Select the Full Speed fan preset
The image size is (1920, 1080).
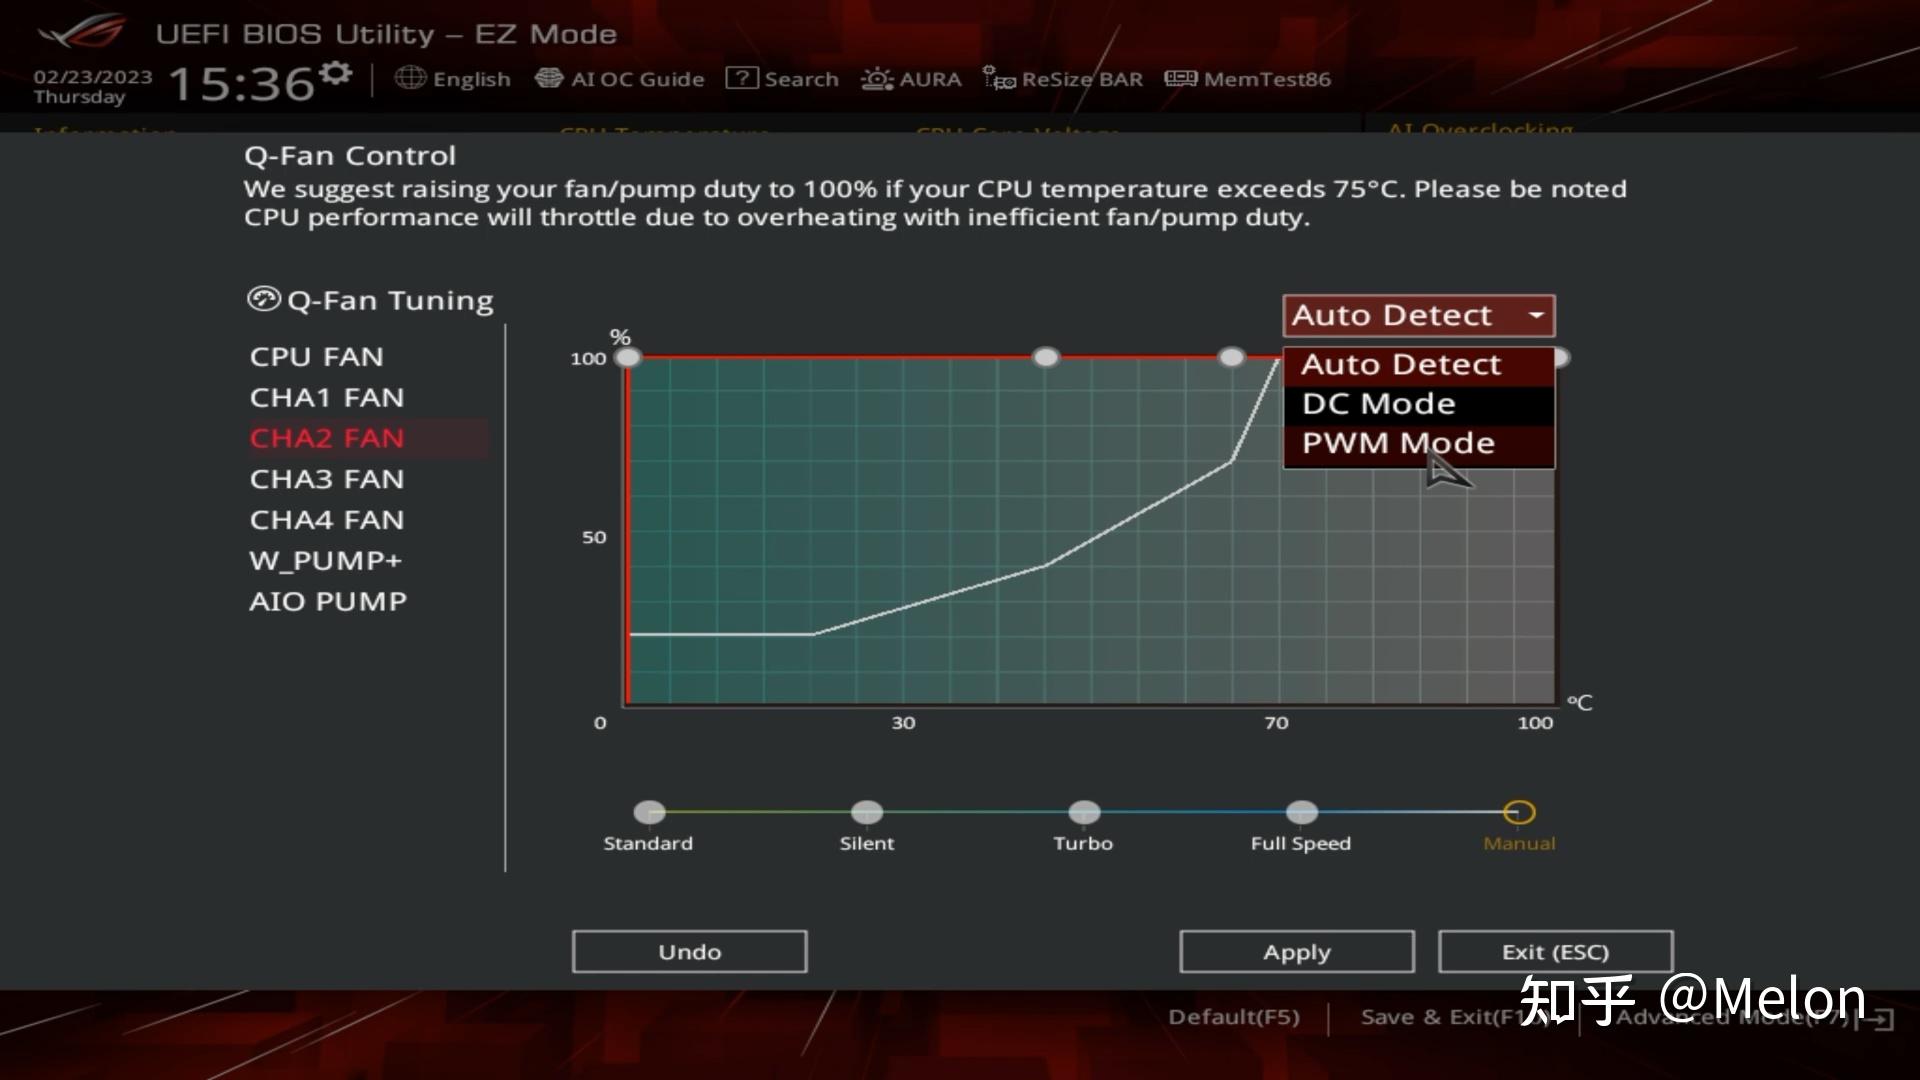pyautogui.click(x=1299, y=811)
